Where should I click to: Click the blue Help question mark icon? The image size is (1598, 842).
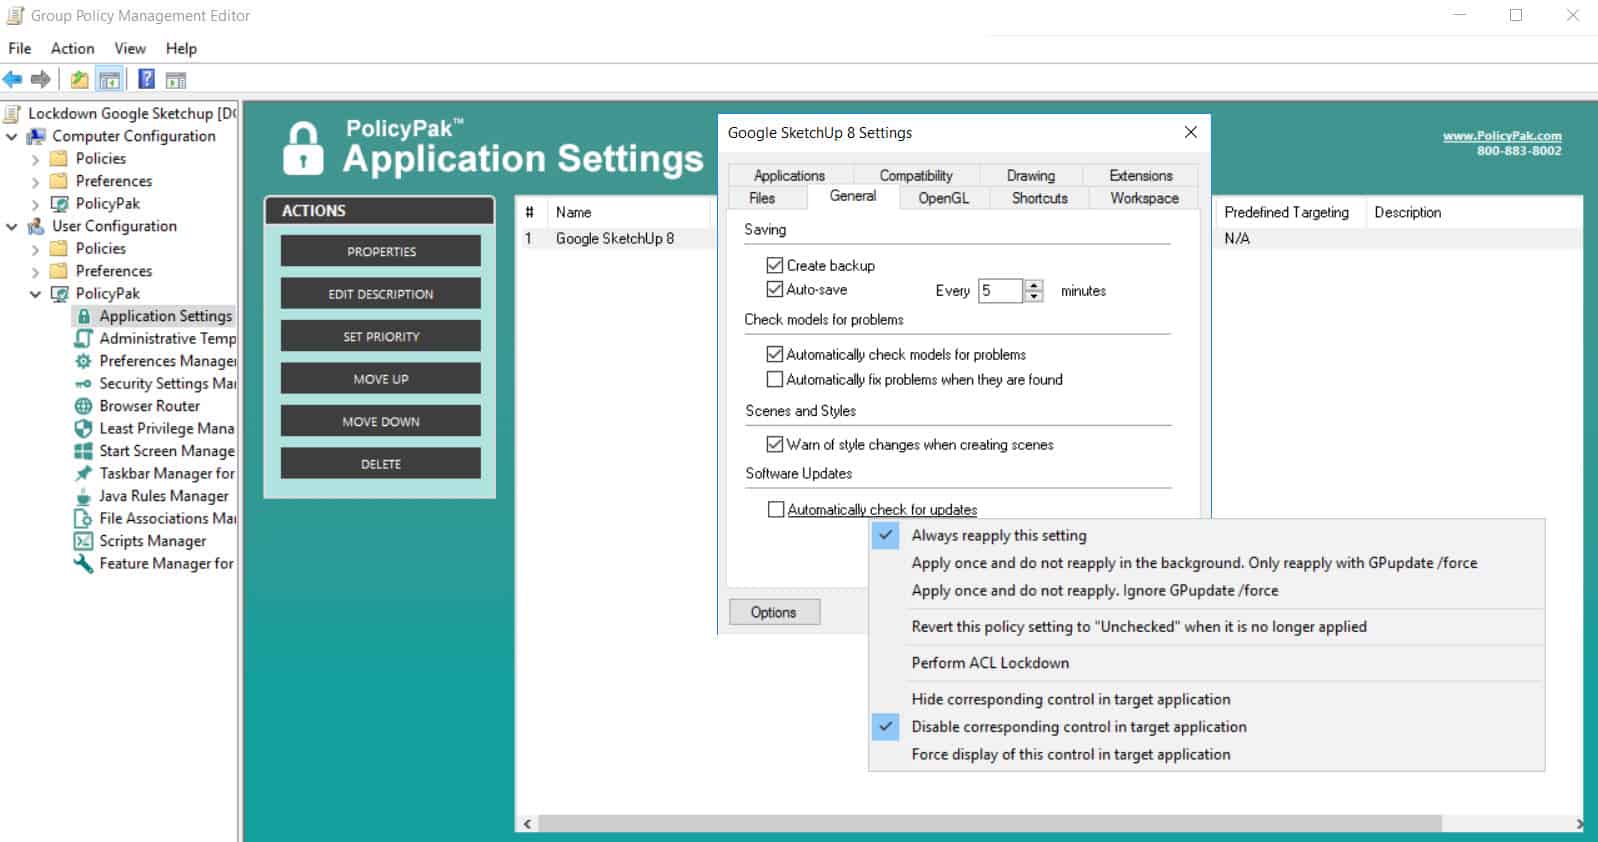pos(146,79)
